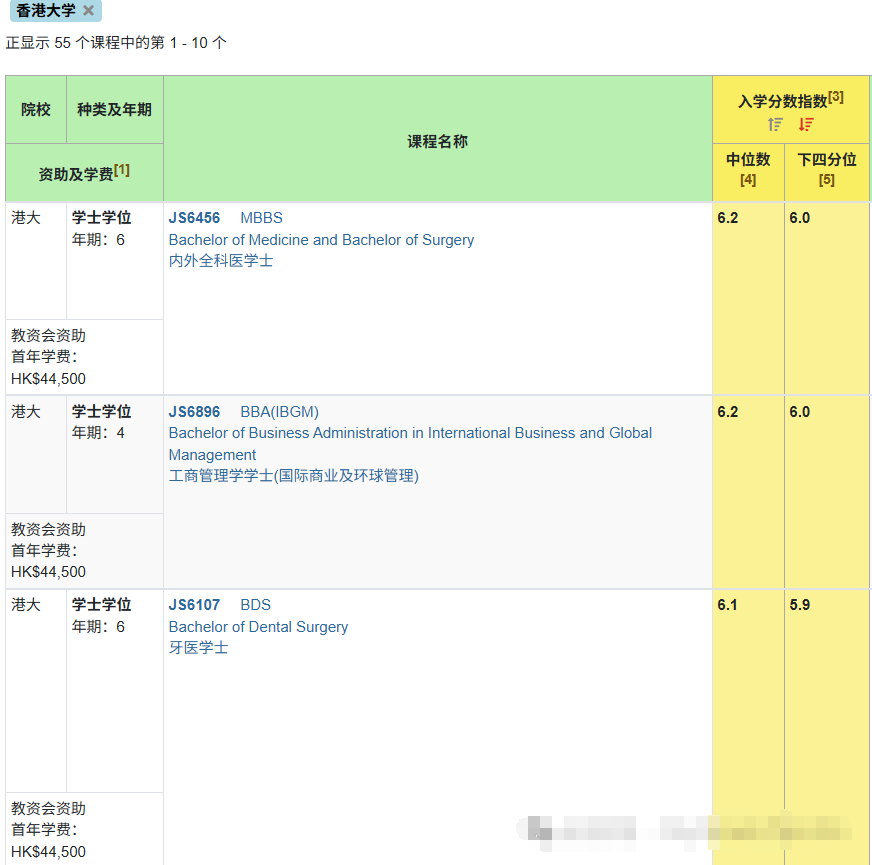Open MBBS short name link
Image resolution: width=872 pixels, height=865 pixels.
tap(261, 218)
